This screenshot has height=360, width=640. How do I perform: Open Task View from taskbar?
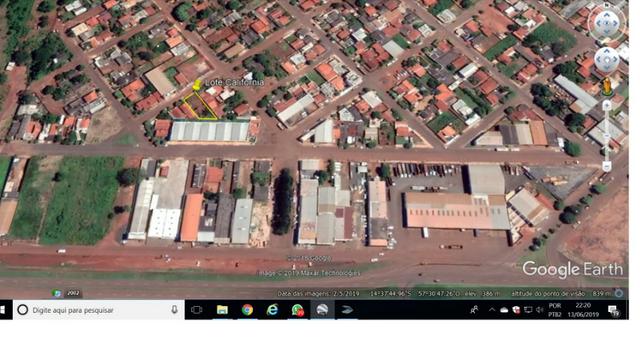click(197, 310)
